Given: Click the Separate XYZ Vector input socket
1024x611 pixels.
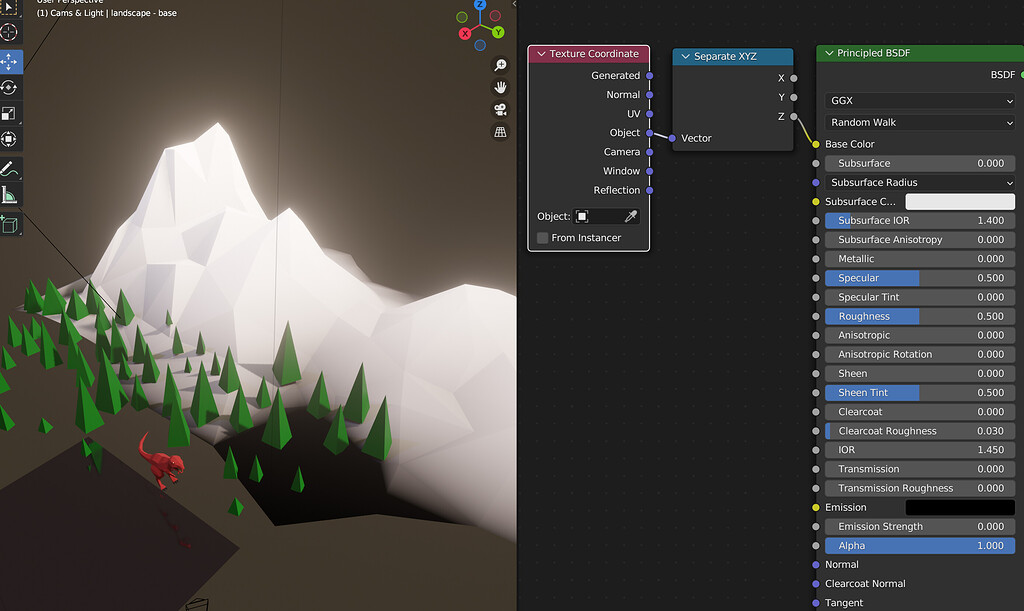Looking at the screenshot, I should coord(673,138).
